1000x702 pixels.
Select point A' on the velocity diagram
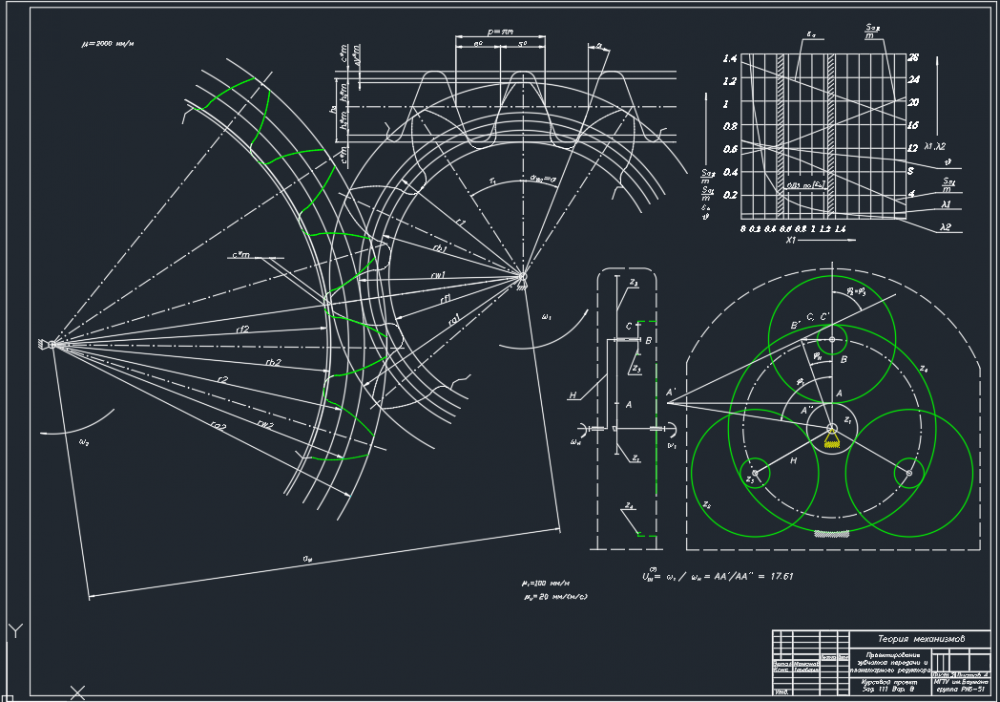click(x=670, y=392)
